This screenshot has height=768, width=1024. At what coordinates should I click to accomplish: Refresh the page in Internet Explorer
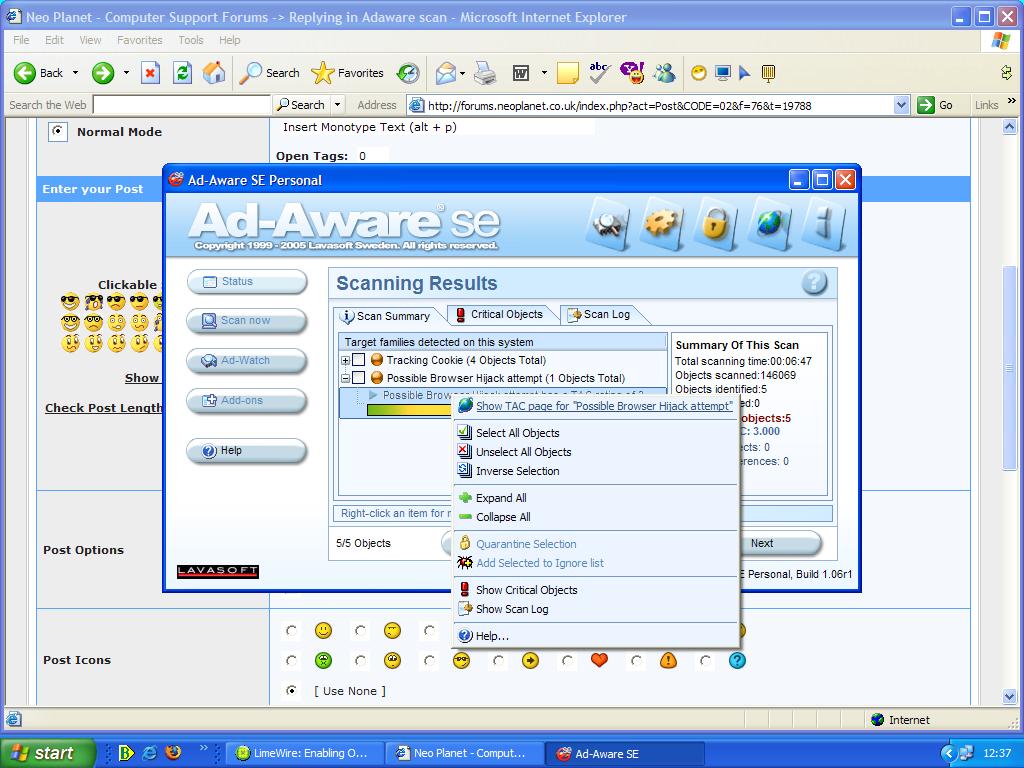point(182,72)
